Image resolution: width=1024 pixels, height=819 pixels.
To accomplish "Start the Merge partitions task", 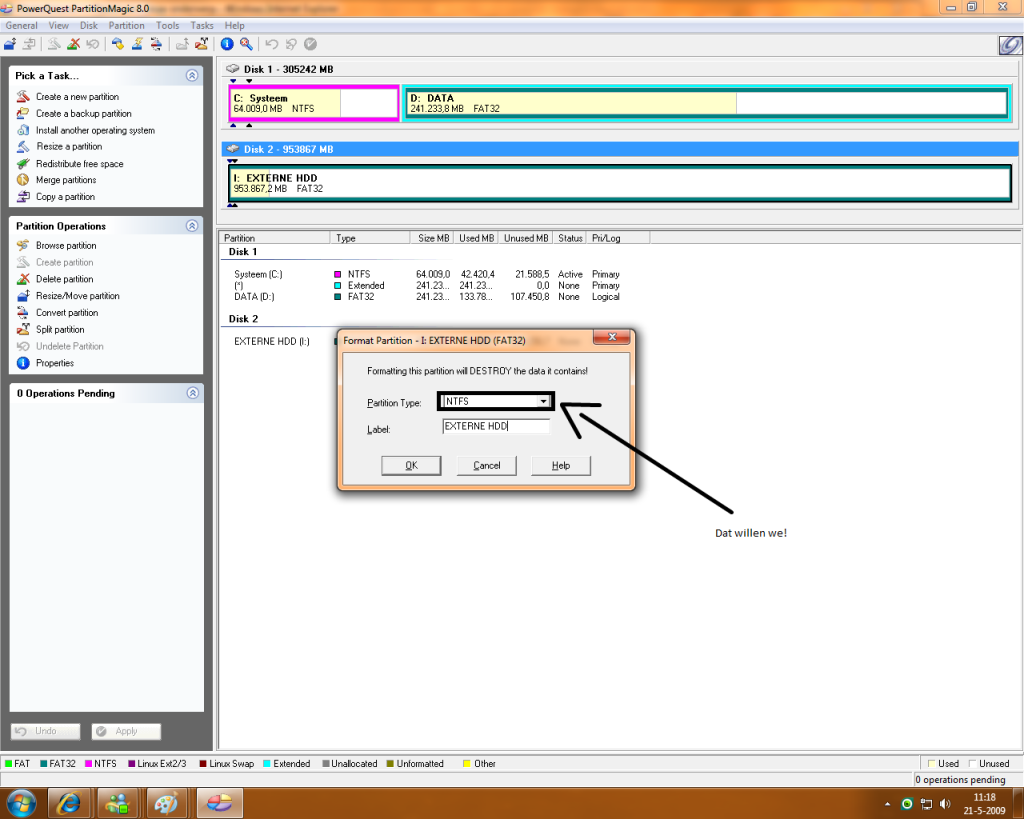I will tap(66, 180).
